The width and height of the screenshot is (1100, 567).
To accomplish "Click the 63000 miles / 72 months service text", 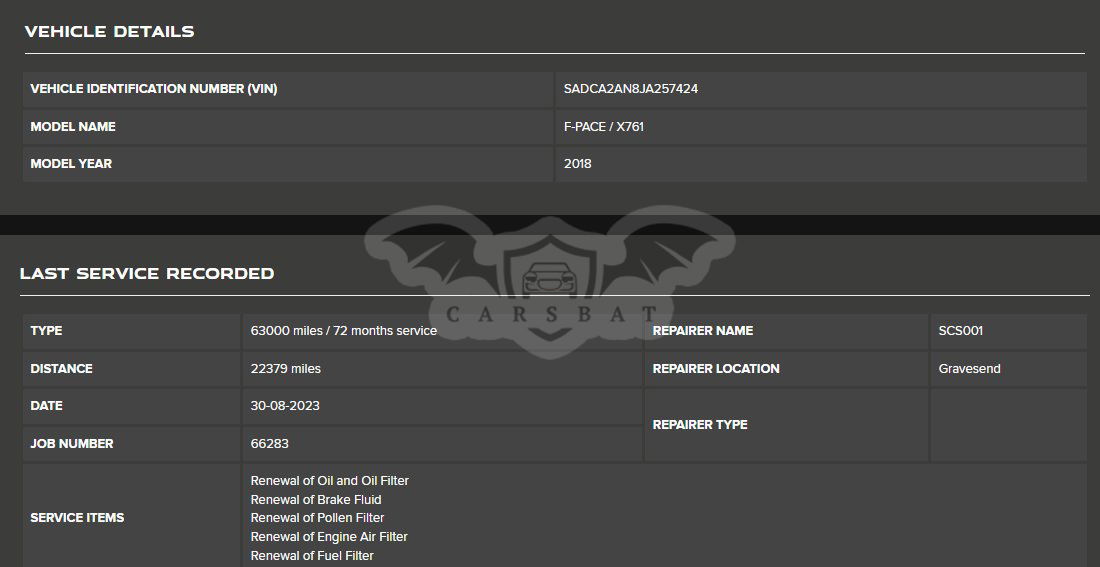I will point(343,331).
